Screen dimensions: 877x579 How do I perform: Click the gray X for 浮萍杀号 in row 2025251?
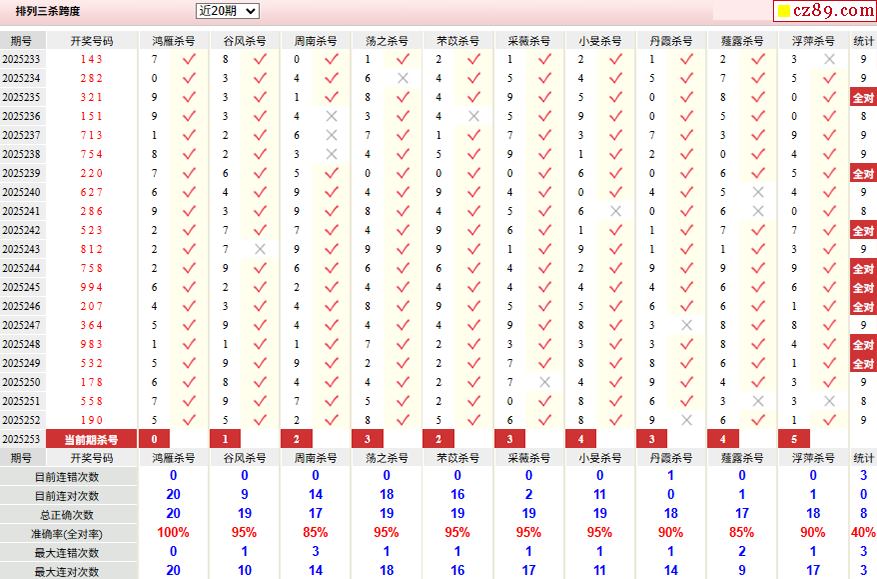point(829,401)
